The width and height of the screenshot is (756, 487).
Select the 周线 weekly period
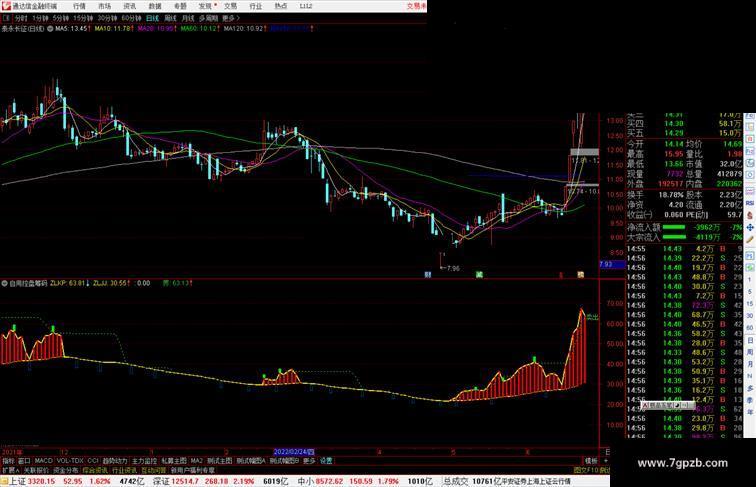pyautogui.click(x=170, y=18)
